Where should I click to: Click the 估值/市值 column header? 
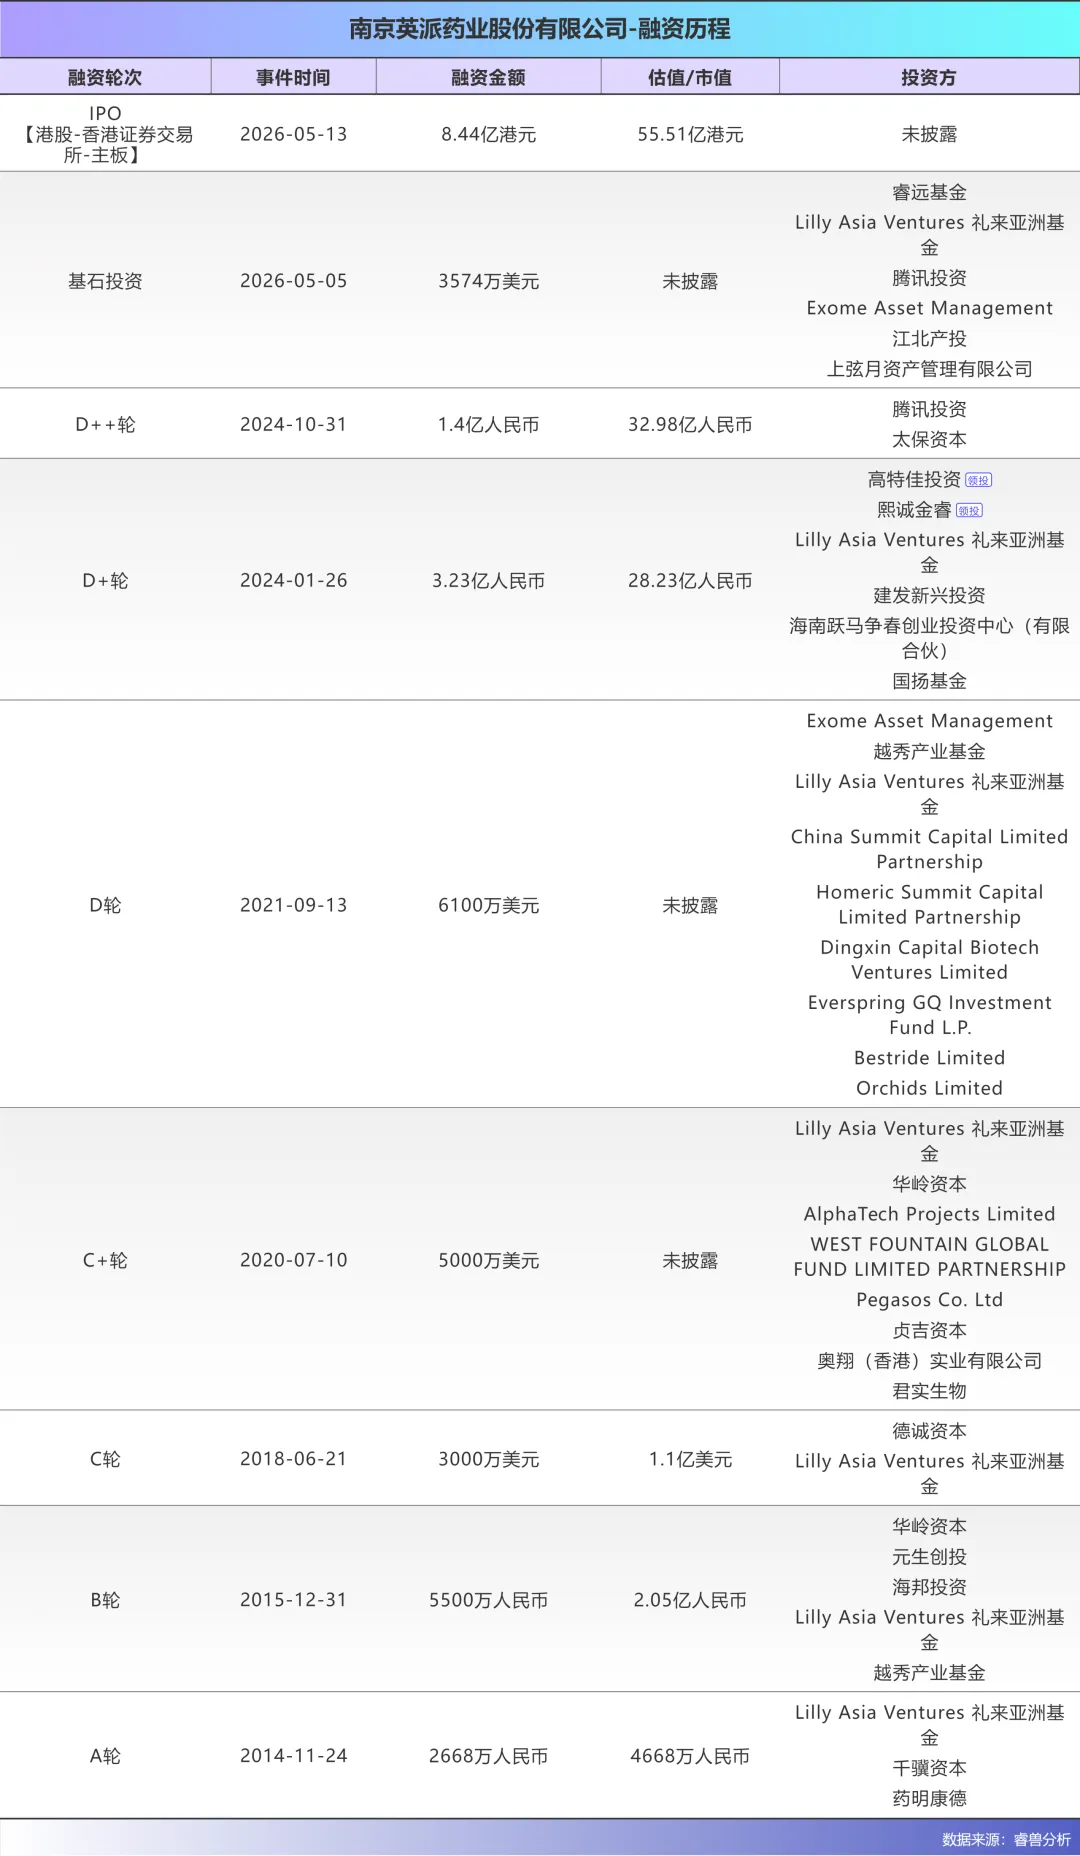[x=690, y=77]
